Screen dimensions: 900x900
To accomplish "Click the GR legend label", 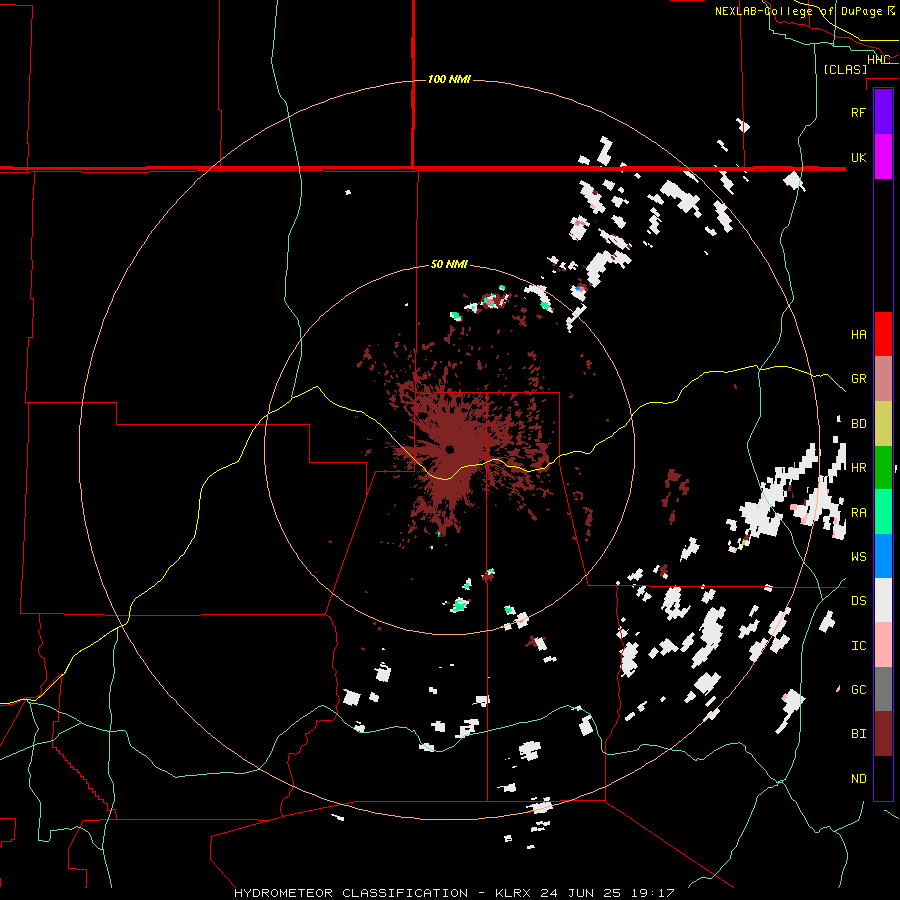I will tap(859, 379).
